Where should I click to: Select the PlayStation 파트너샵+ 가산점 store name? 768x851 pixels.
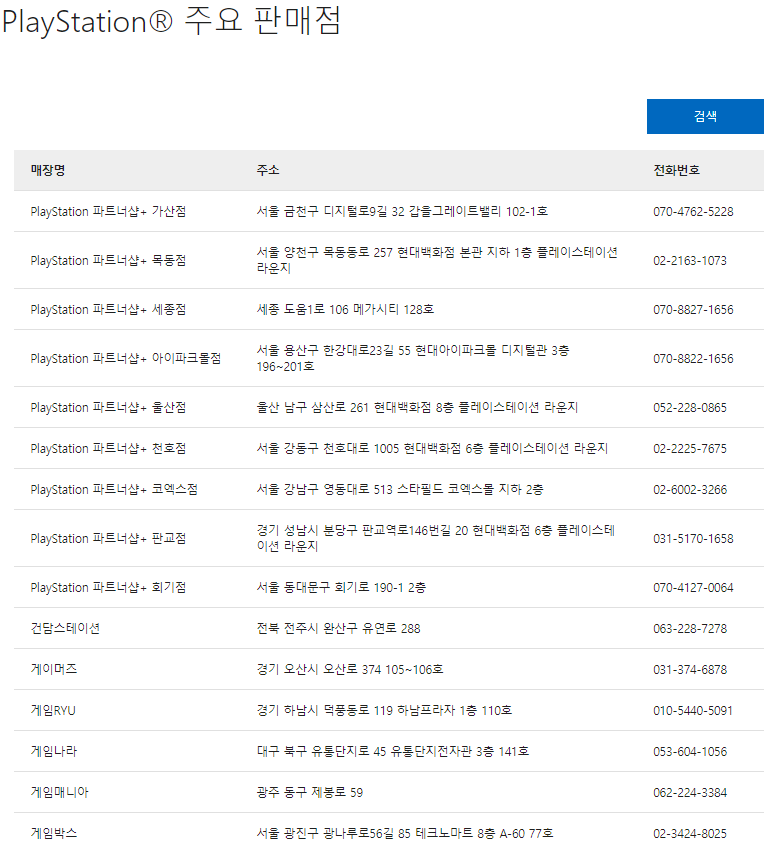click(x=108, y=211)
